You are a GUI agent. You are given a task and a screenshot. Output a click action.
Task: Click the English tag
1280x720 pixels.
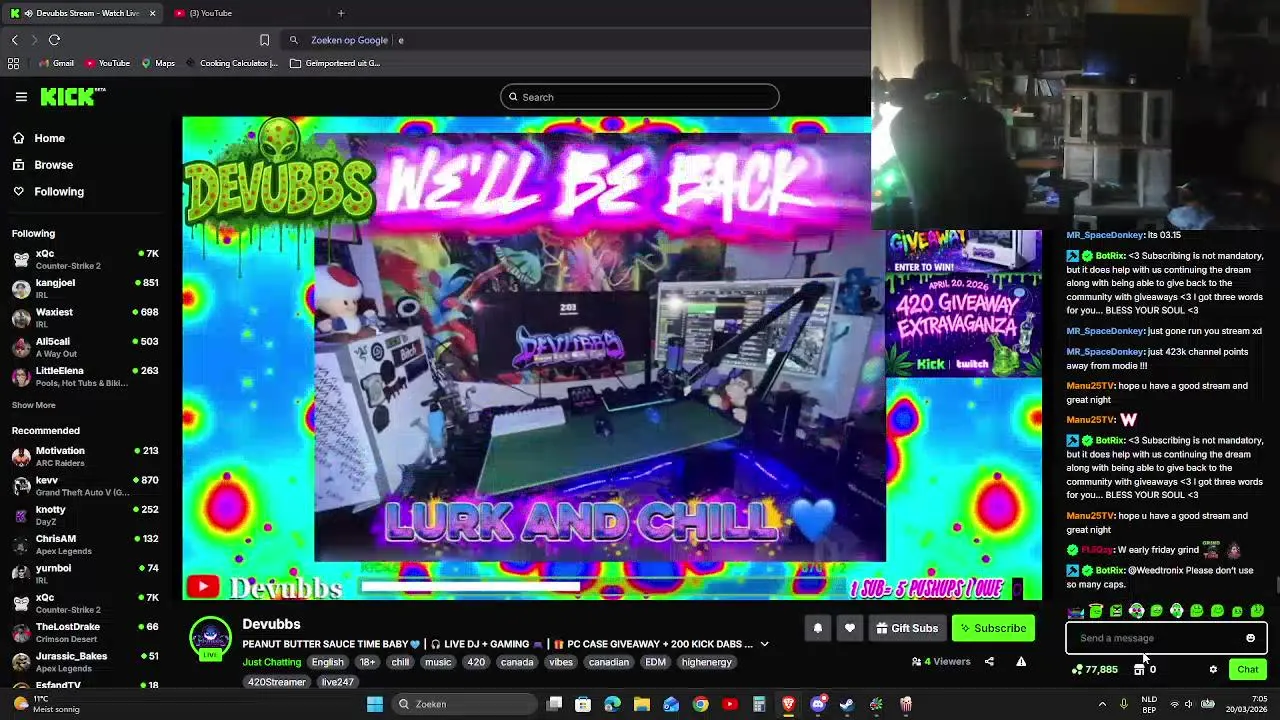[327, 662]
